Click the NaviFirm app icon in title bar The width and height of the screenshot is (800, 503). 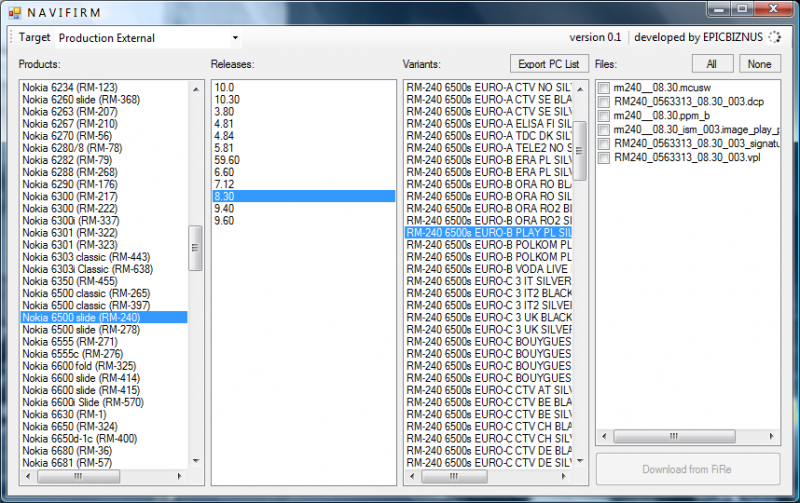click(15, 13)
